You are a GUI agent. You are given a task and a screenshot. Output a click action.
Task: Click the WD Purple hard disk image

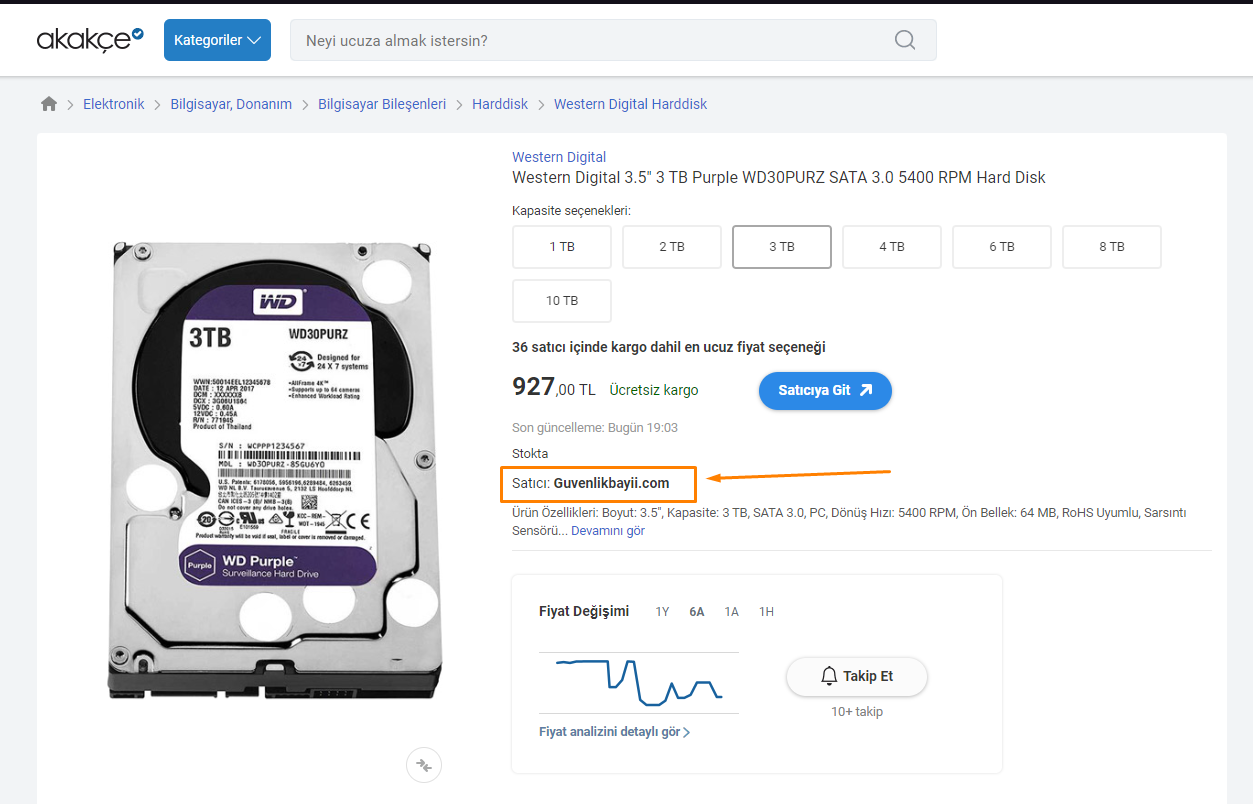(x=274, y=470)
